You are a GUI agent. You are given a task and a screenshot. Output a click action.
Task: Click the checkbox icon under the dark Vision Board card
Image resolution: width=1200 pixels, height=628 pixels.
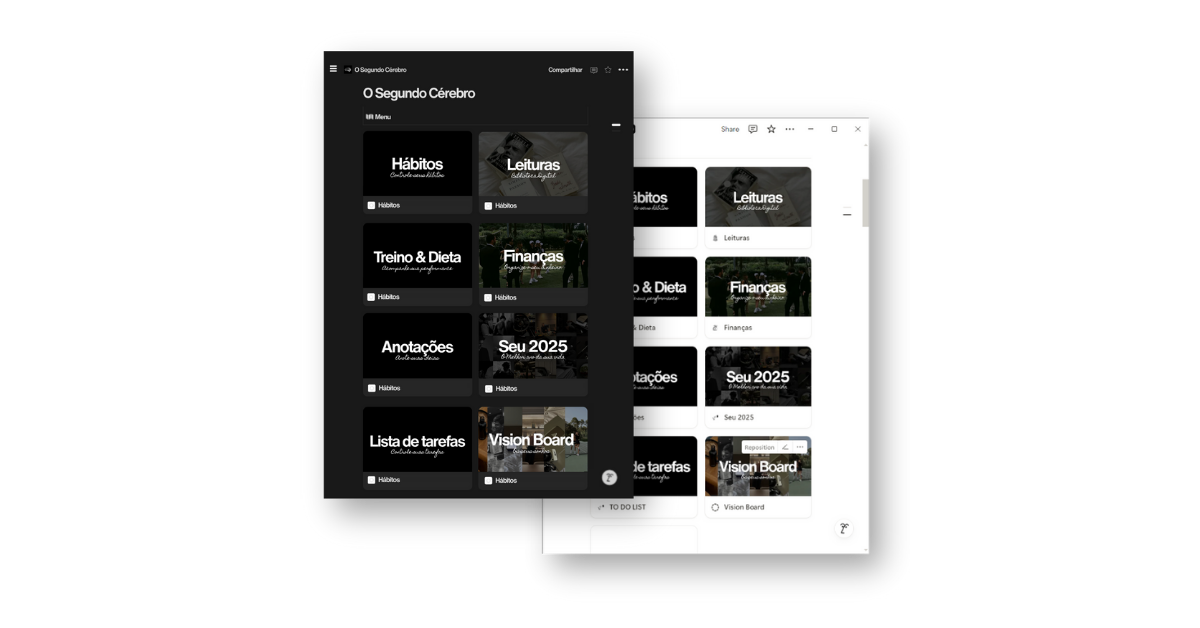point(488,481)
